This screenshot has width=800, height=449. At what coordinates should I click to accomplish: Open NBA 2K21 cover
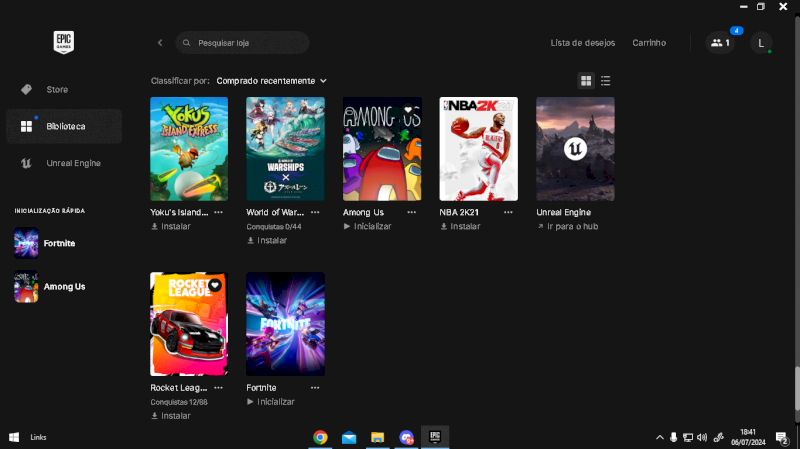click(479, 149)
